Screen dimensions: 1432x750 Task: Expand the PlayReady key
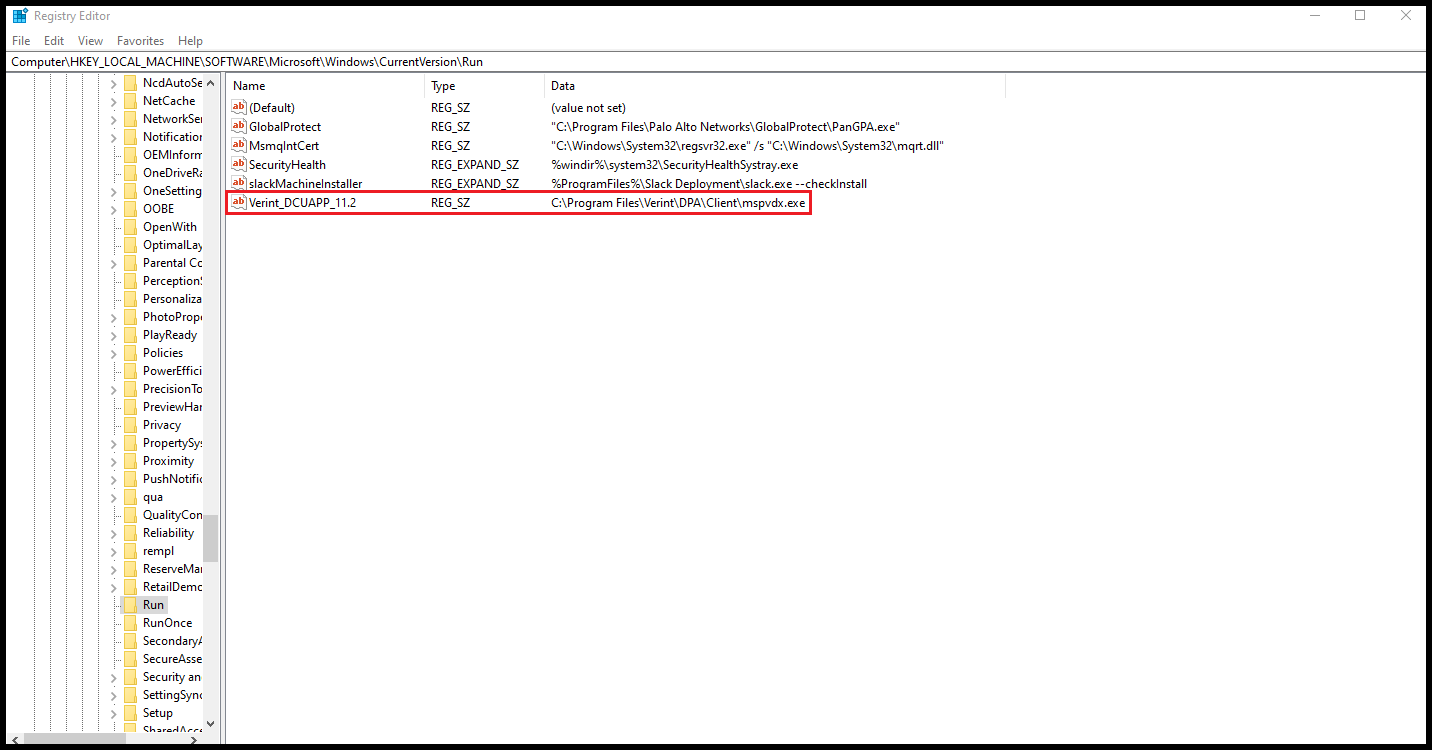point(114,335)
